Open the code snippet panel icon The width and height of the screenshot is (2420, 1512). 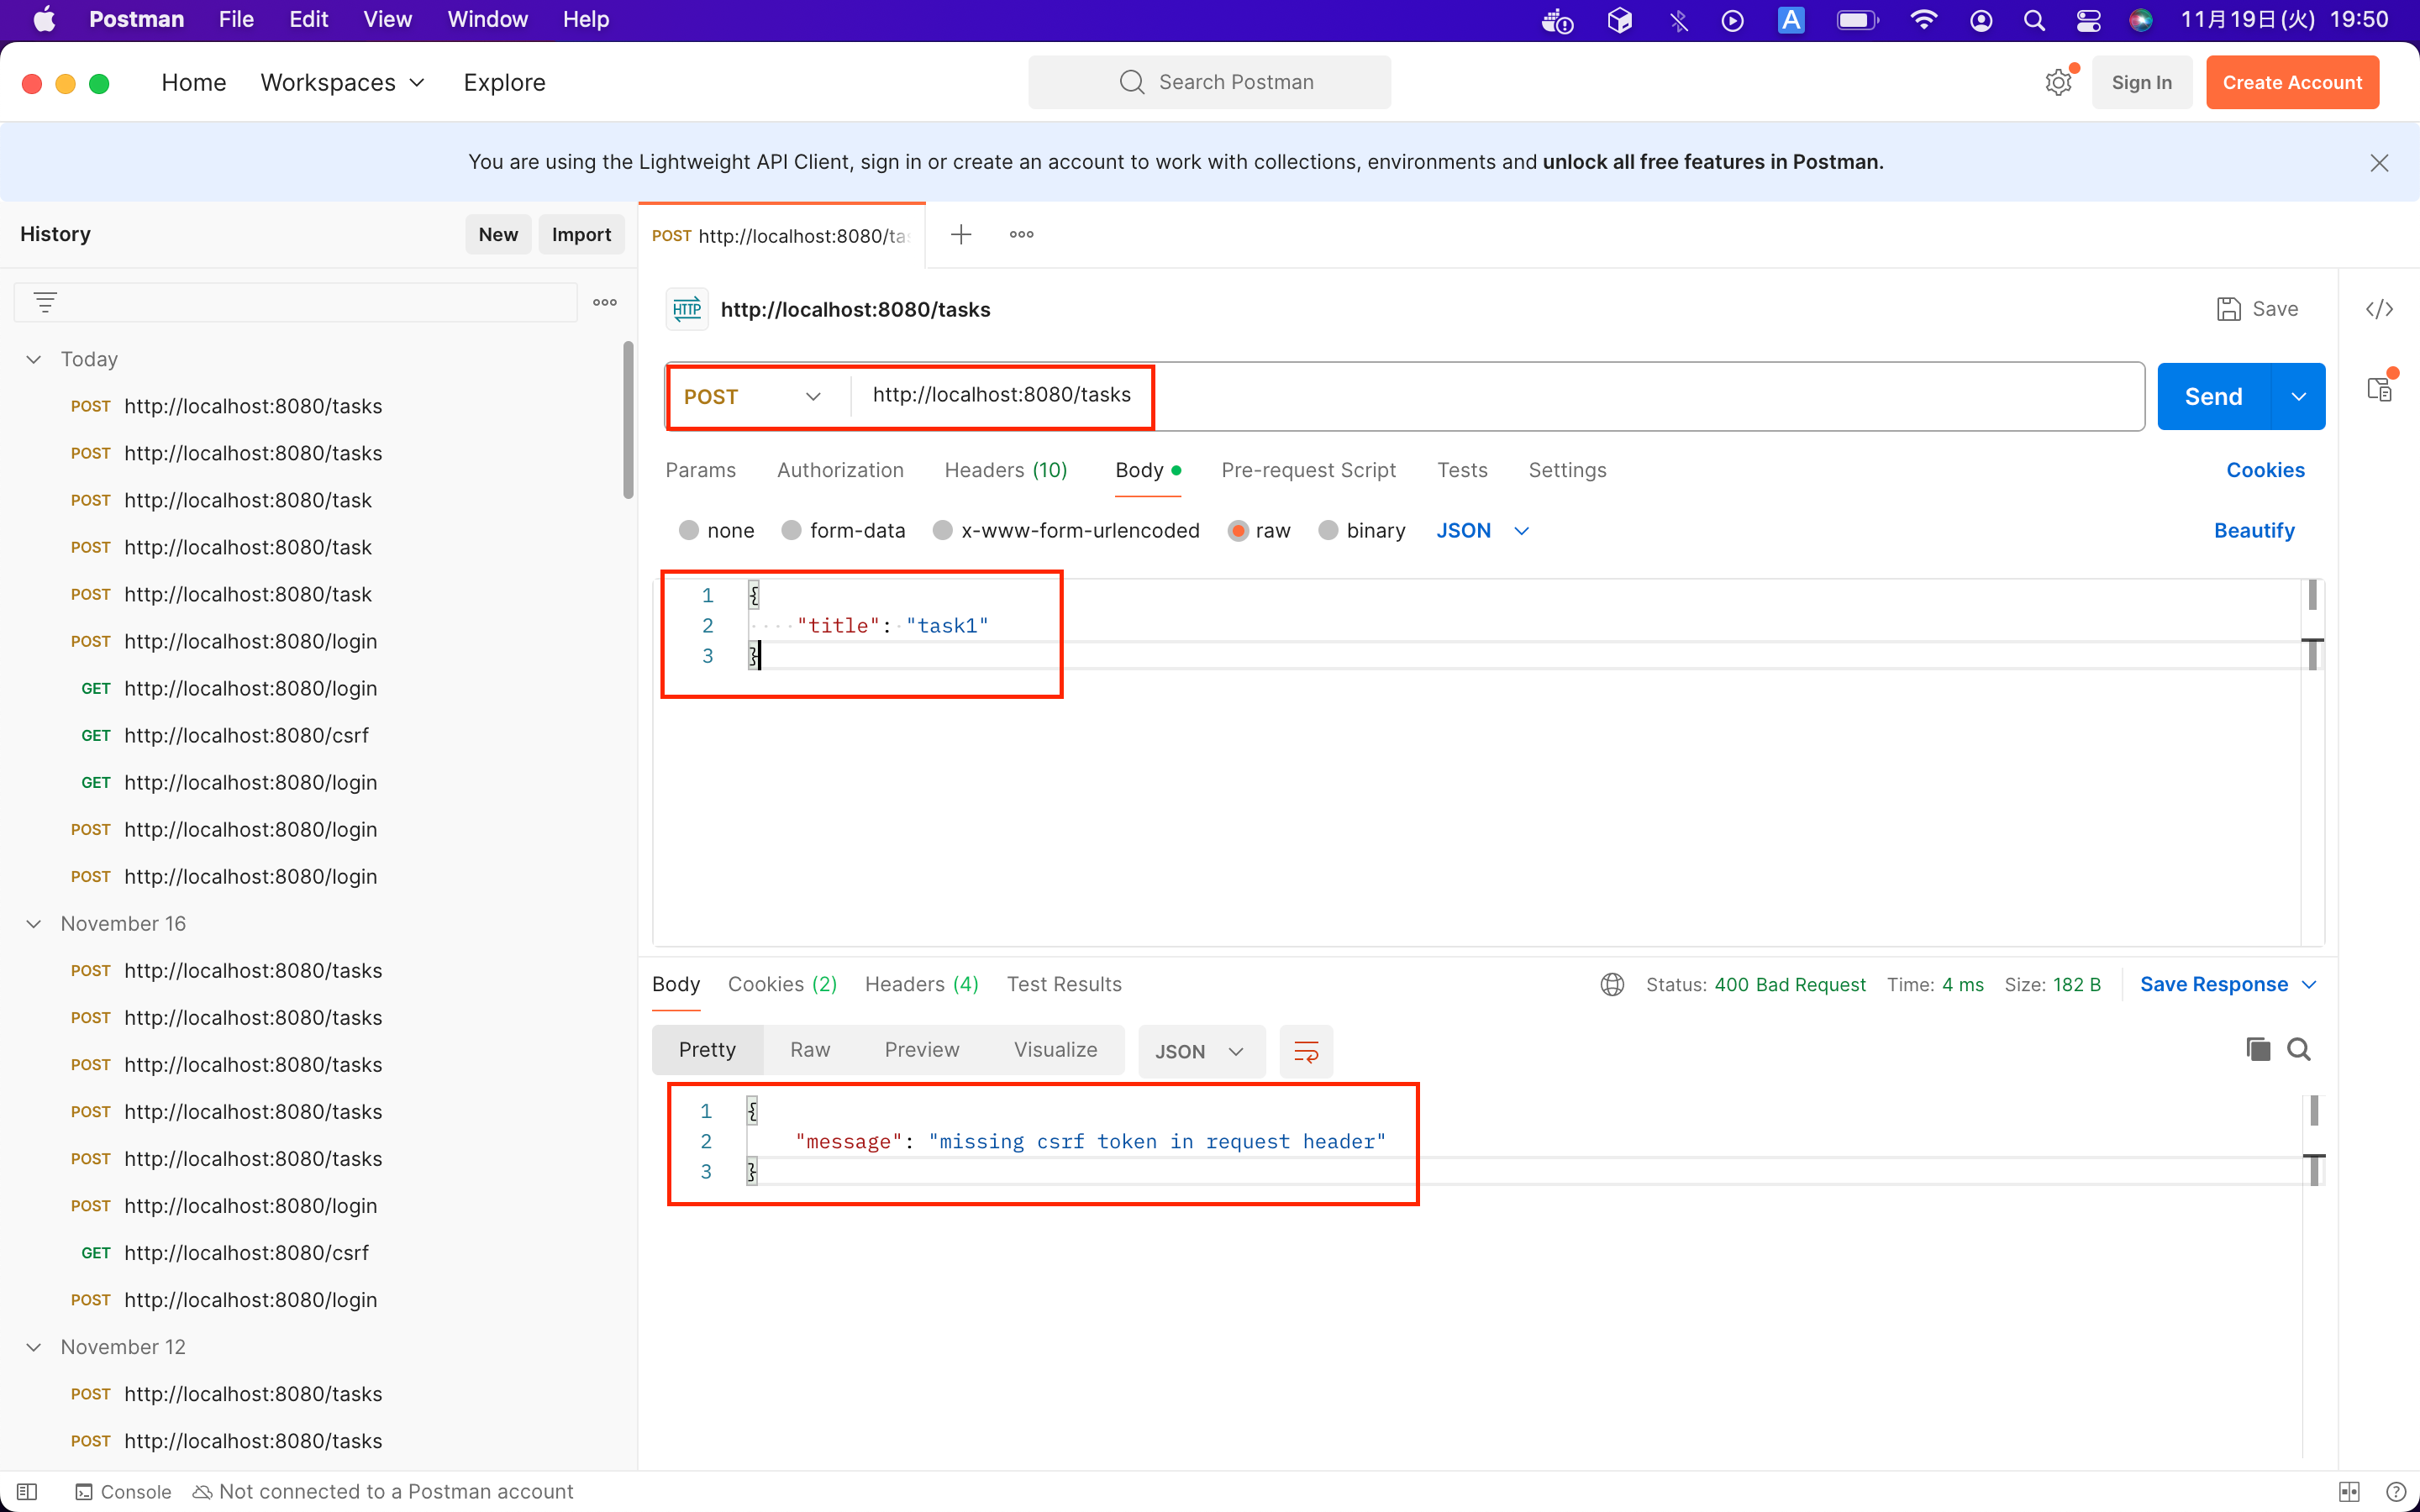2379,309
